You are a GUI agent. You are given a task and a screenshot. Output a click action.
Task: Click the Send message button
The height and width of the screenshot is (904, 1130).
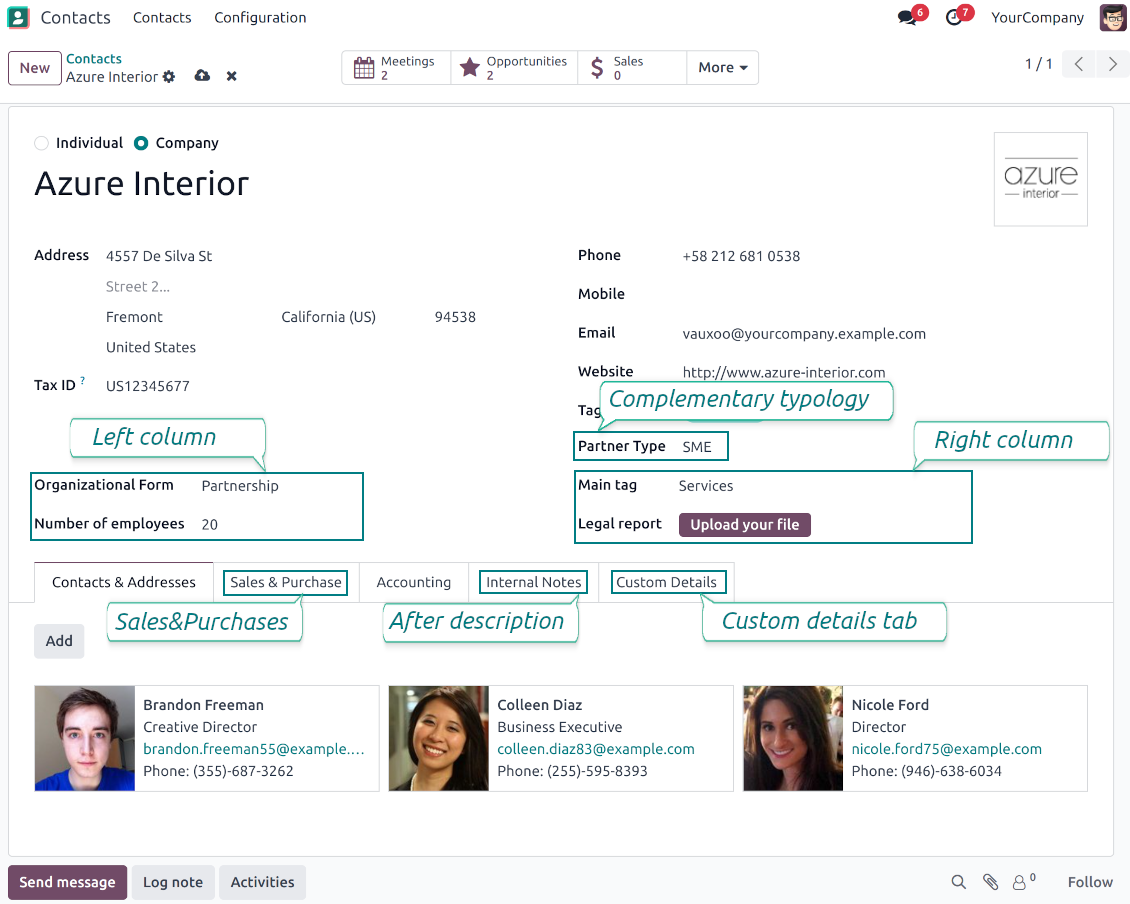[68, 882]
